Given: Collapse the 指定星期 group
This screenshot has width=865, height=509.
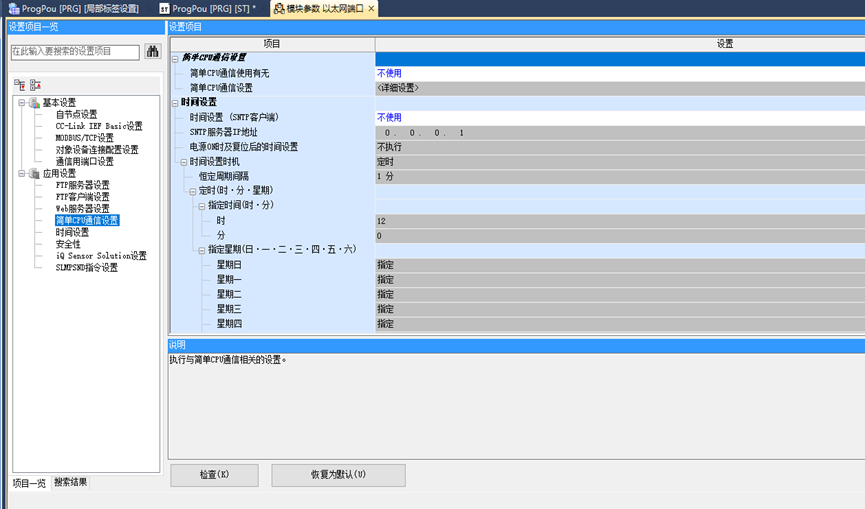Looking at the screenshot, I should tap(201, 250).
